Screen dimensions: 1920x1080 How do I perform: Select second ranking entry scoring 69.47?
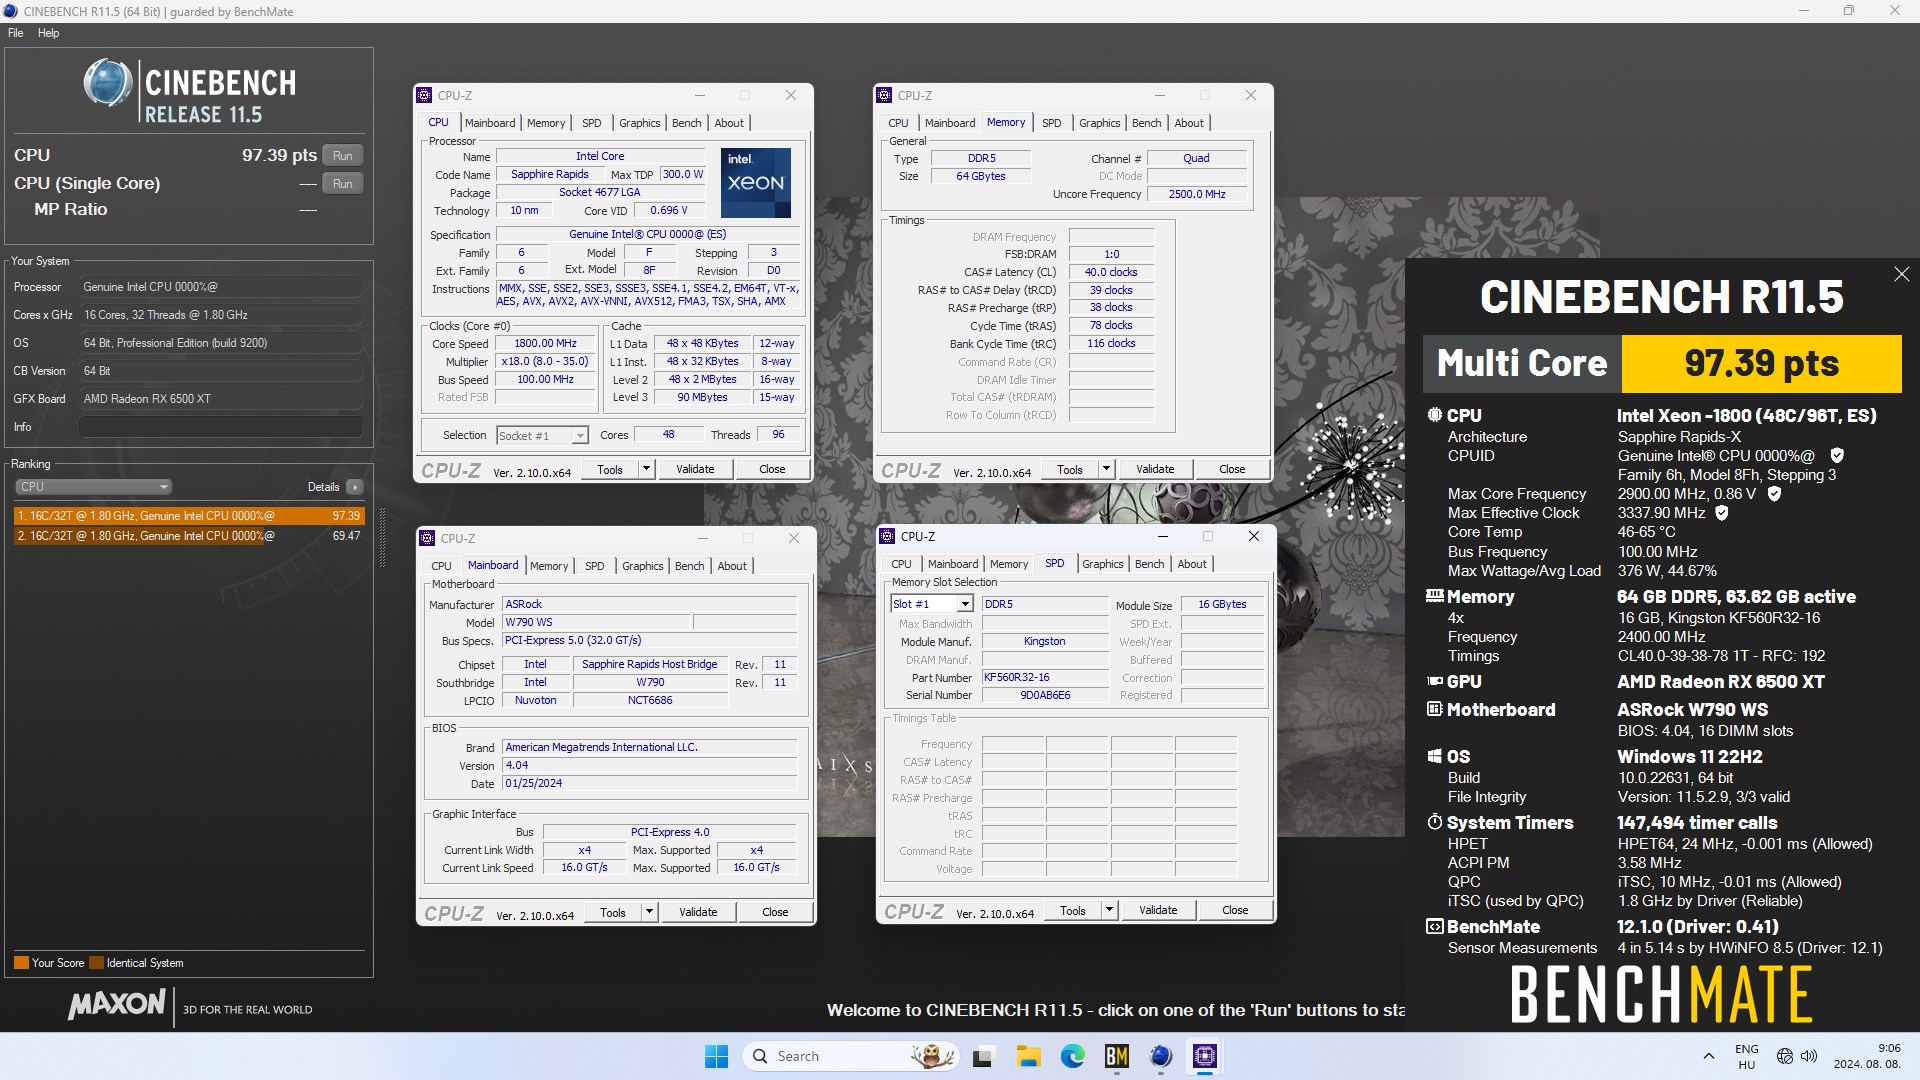coord(189,536)
